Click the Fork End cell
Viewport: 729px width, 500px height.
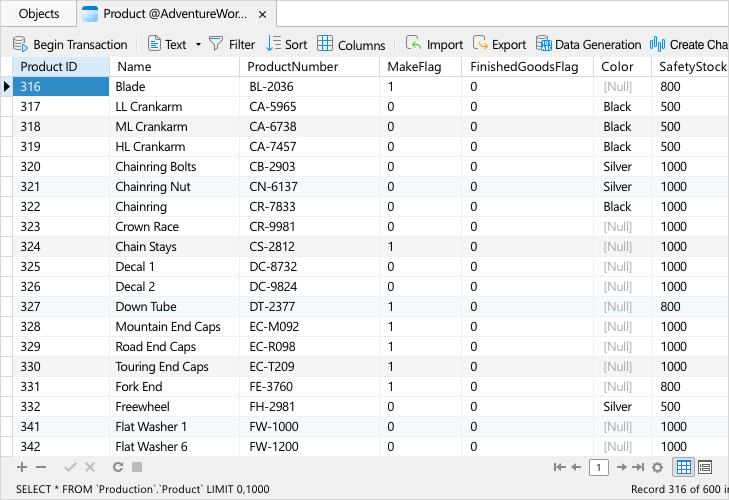174,387
